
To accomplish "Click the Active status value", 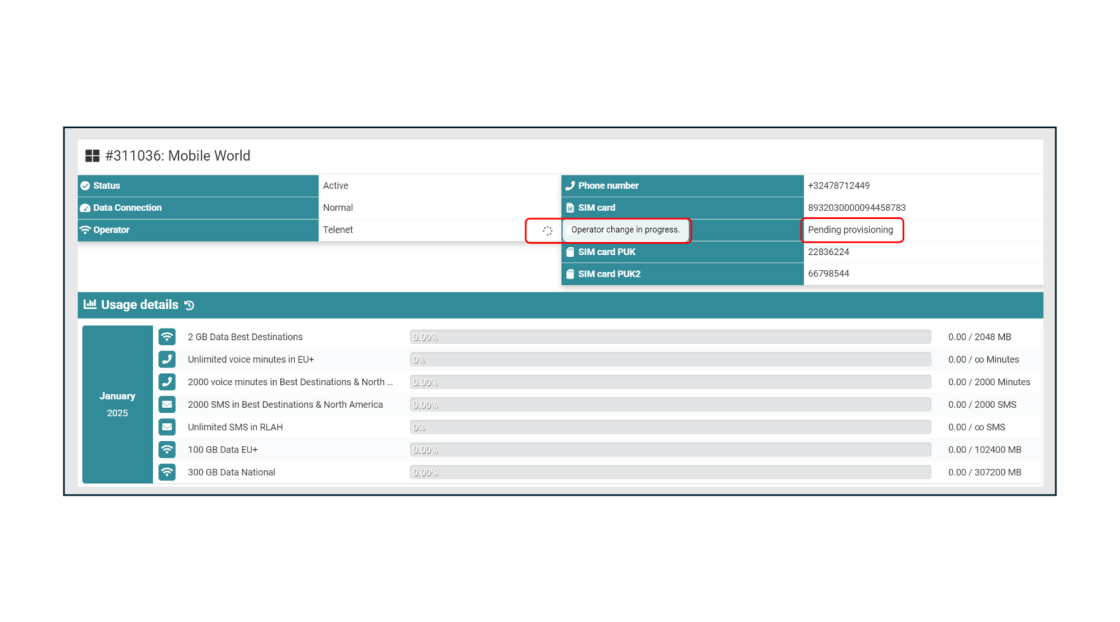I will [x=336, y=186].
